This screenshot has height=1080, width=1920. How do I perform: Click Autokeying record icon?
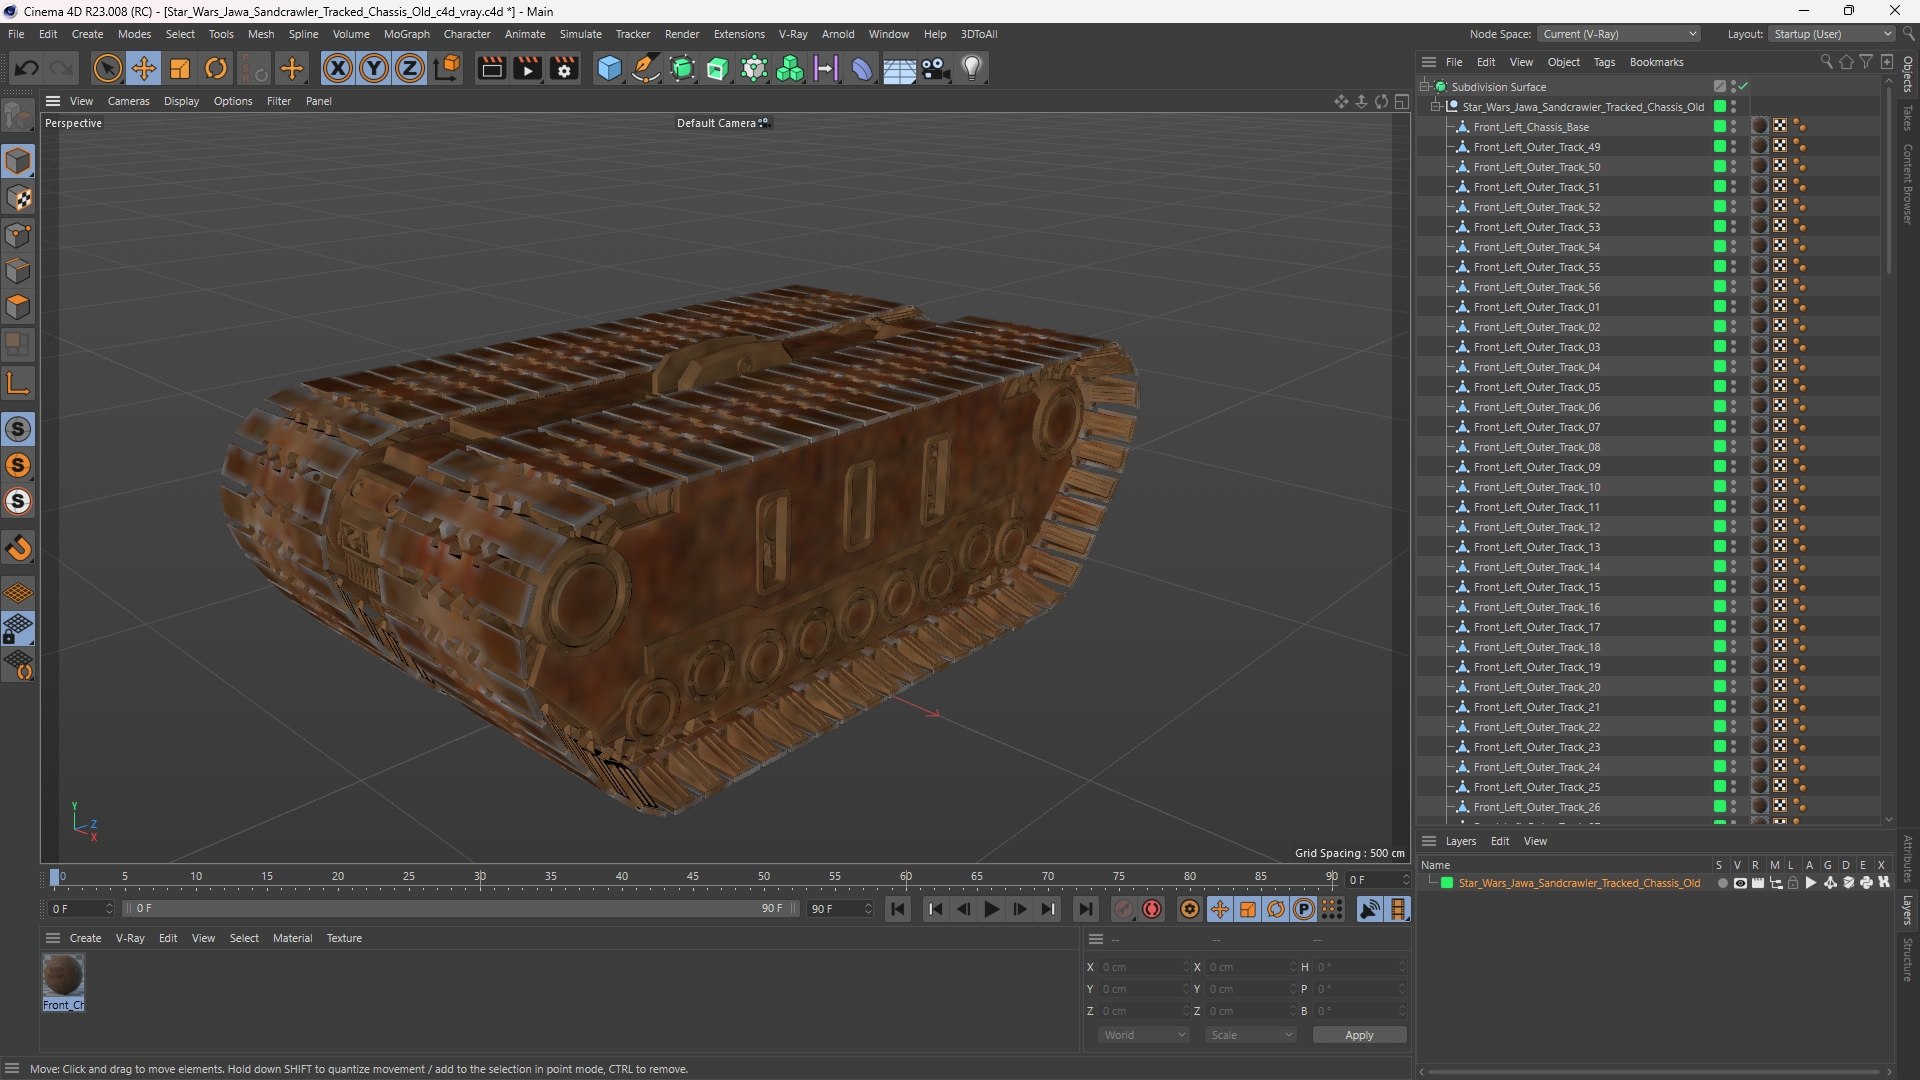[x=1152, y=909]
